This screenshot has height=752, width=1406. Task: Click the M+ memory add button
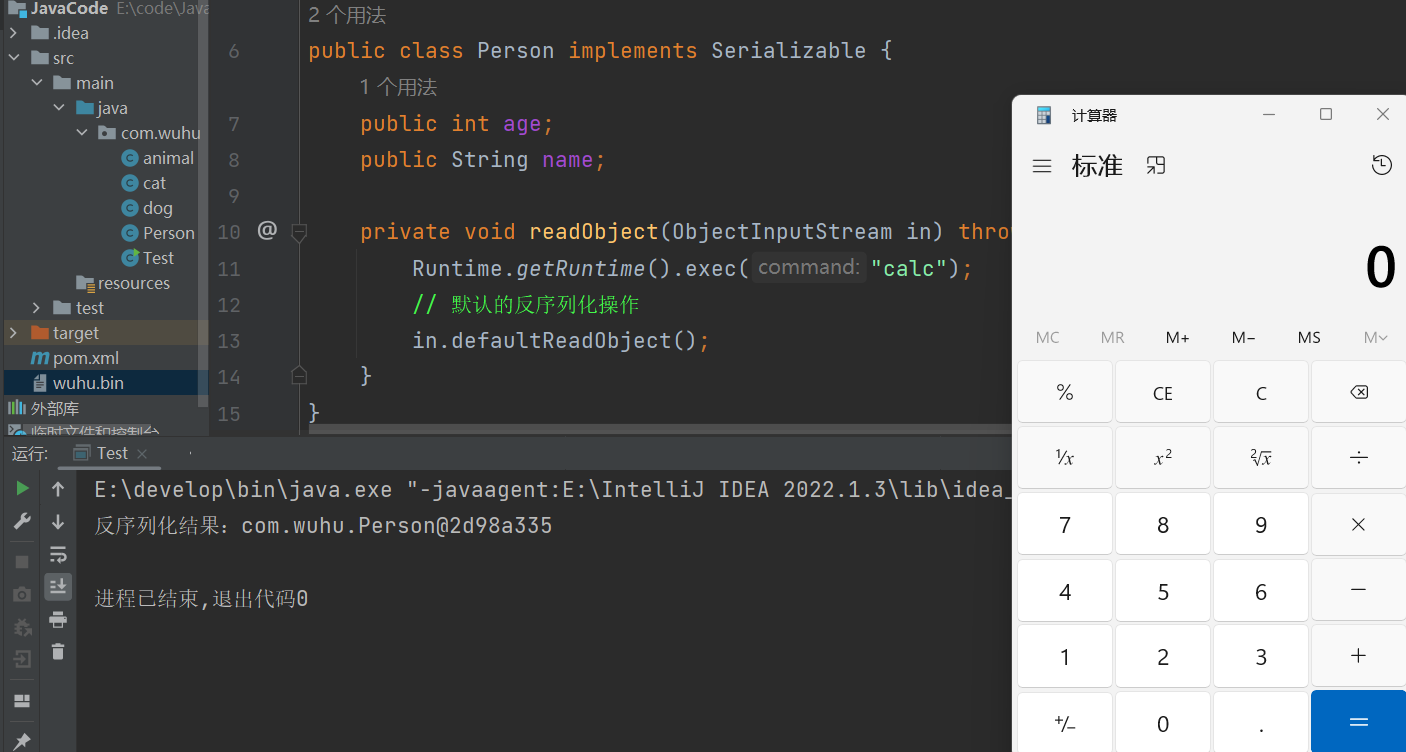pos(1178,338)
